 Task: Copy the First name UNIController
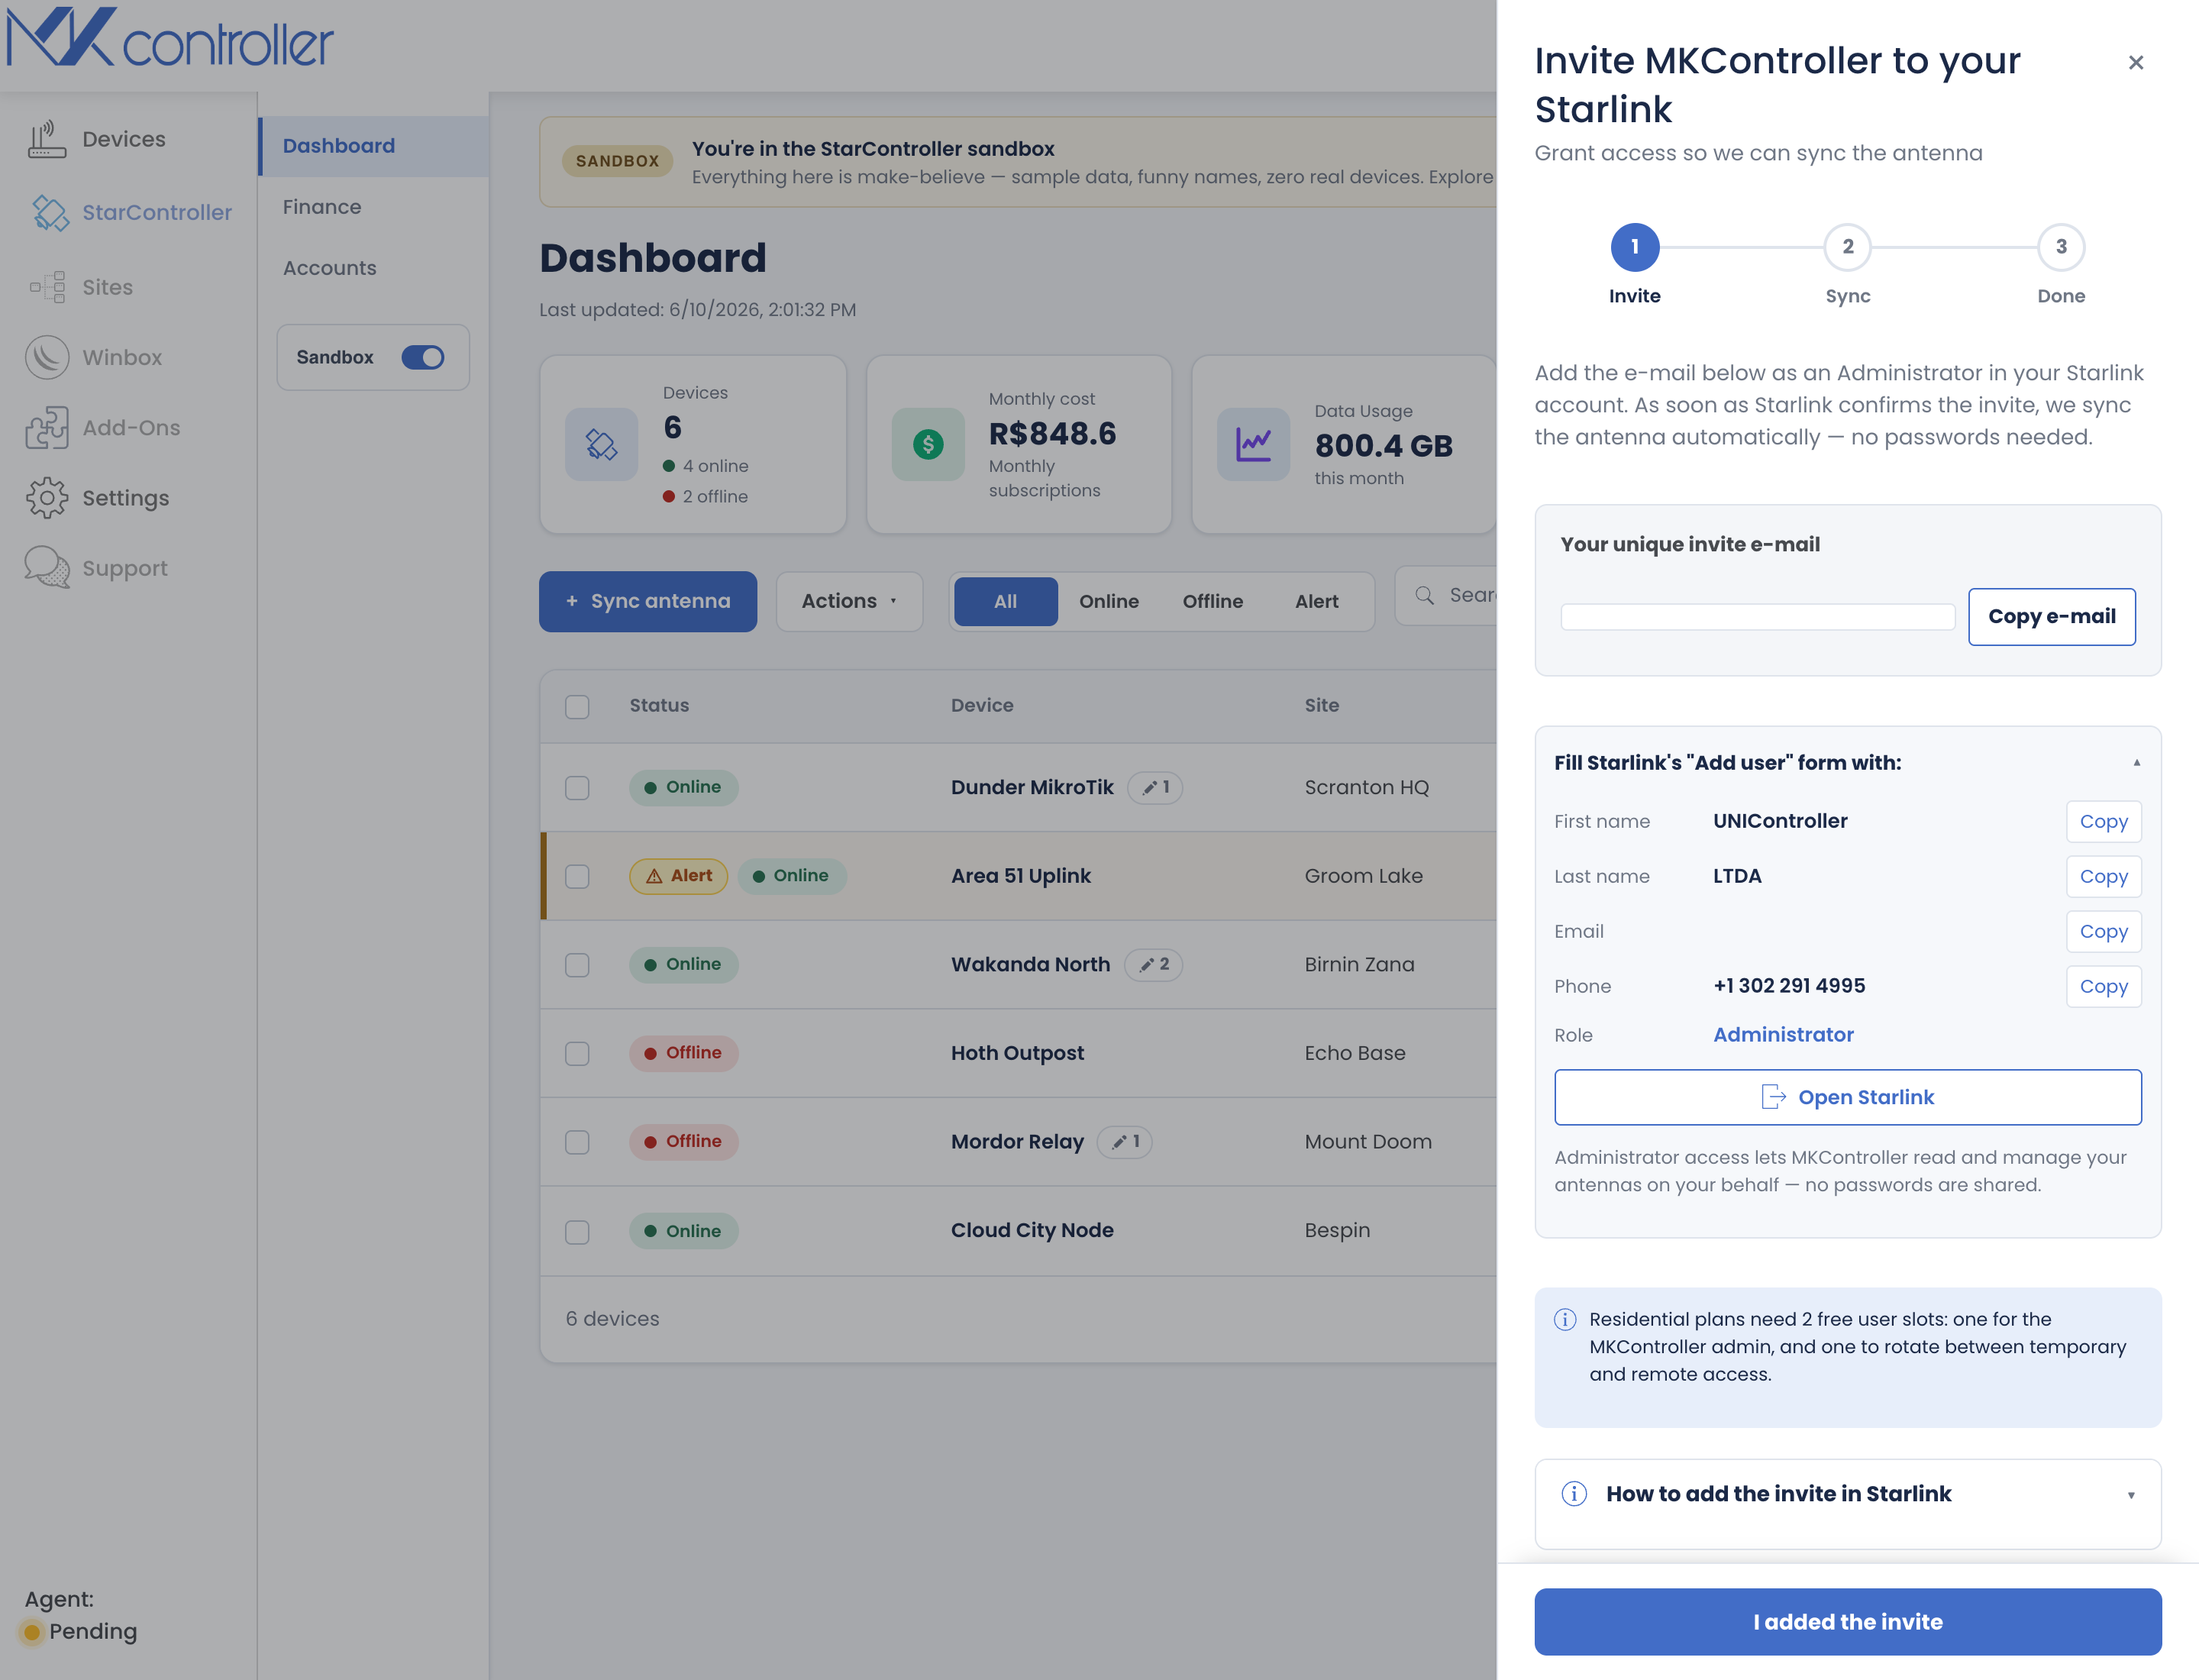tap(2103, 821)
